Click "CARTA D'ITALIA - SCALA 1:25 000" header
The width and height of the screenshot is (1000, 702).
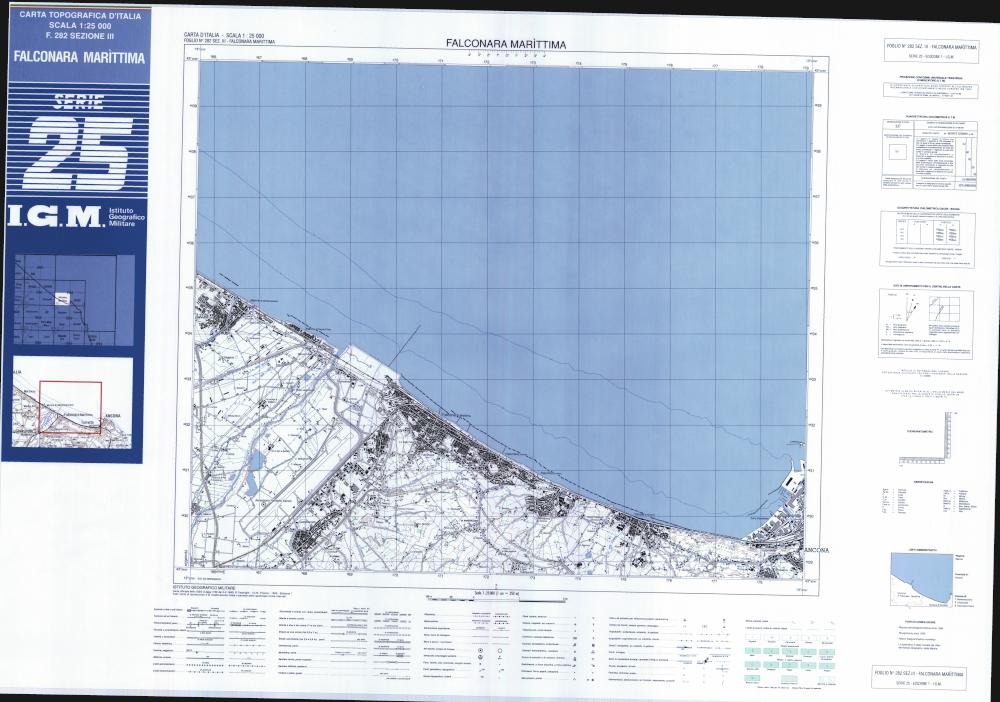point(224,35)
